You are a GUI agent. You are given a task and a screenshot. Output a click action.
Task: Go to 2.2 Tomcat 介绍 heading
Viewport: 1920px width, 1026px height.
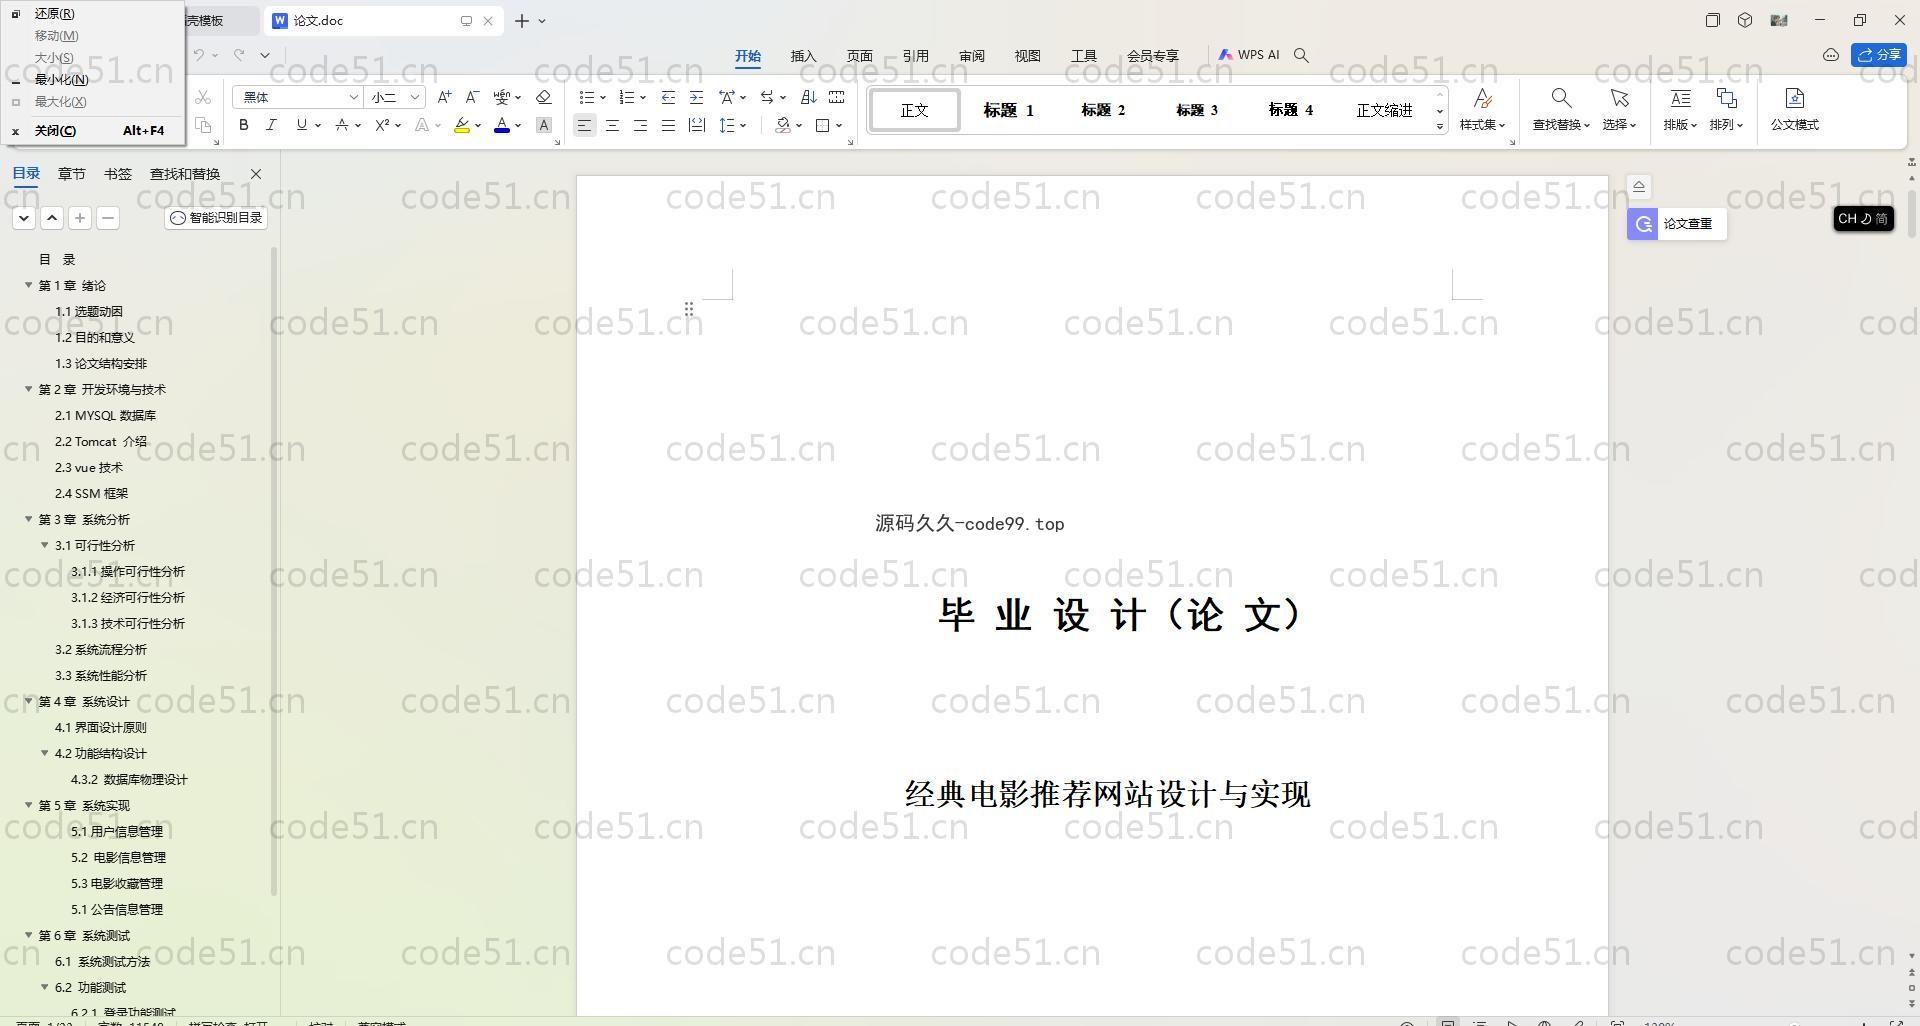(x=100, y=441)
